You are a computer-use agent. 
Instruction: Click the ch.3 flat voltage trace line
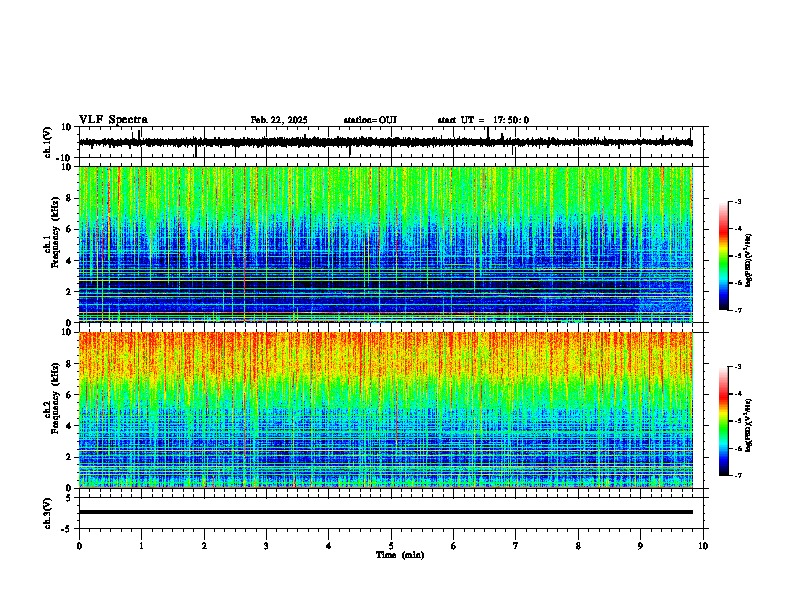click(x=385, y=512)
